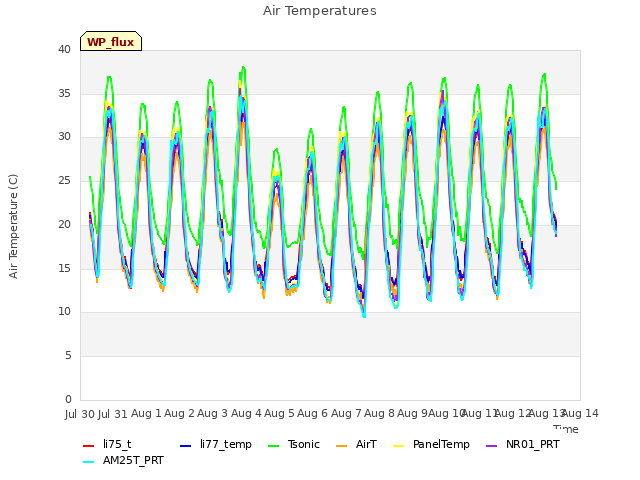Viewport: 640px width, 480px height.
Task: Click the Aug 5 tick label
Action: 279,413
